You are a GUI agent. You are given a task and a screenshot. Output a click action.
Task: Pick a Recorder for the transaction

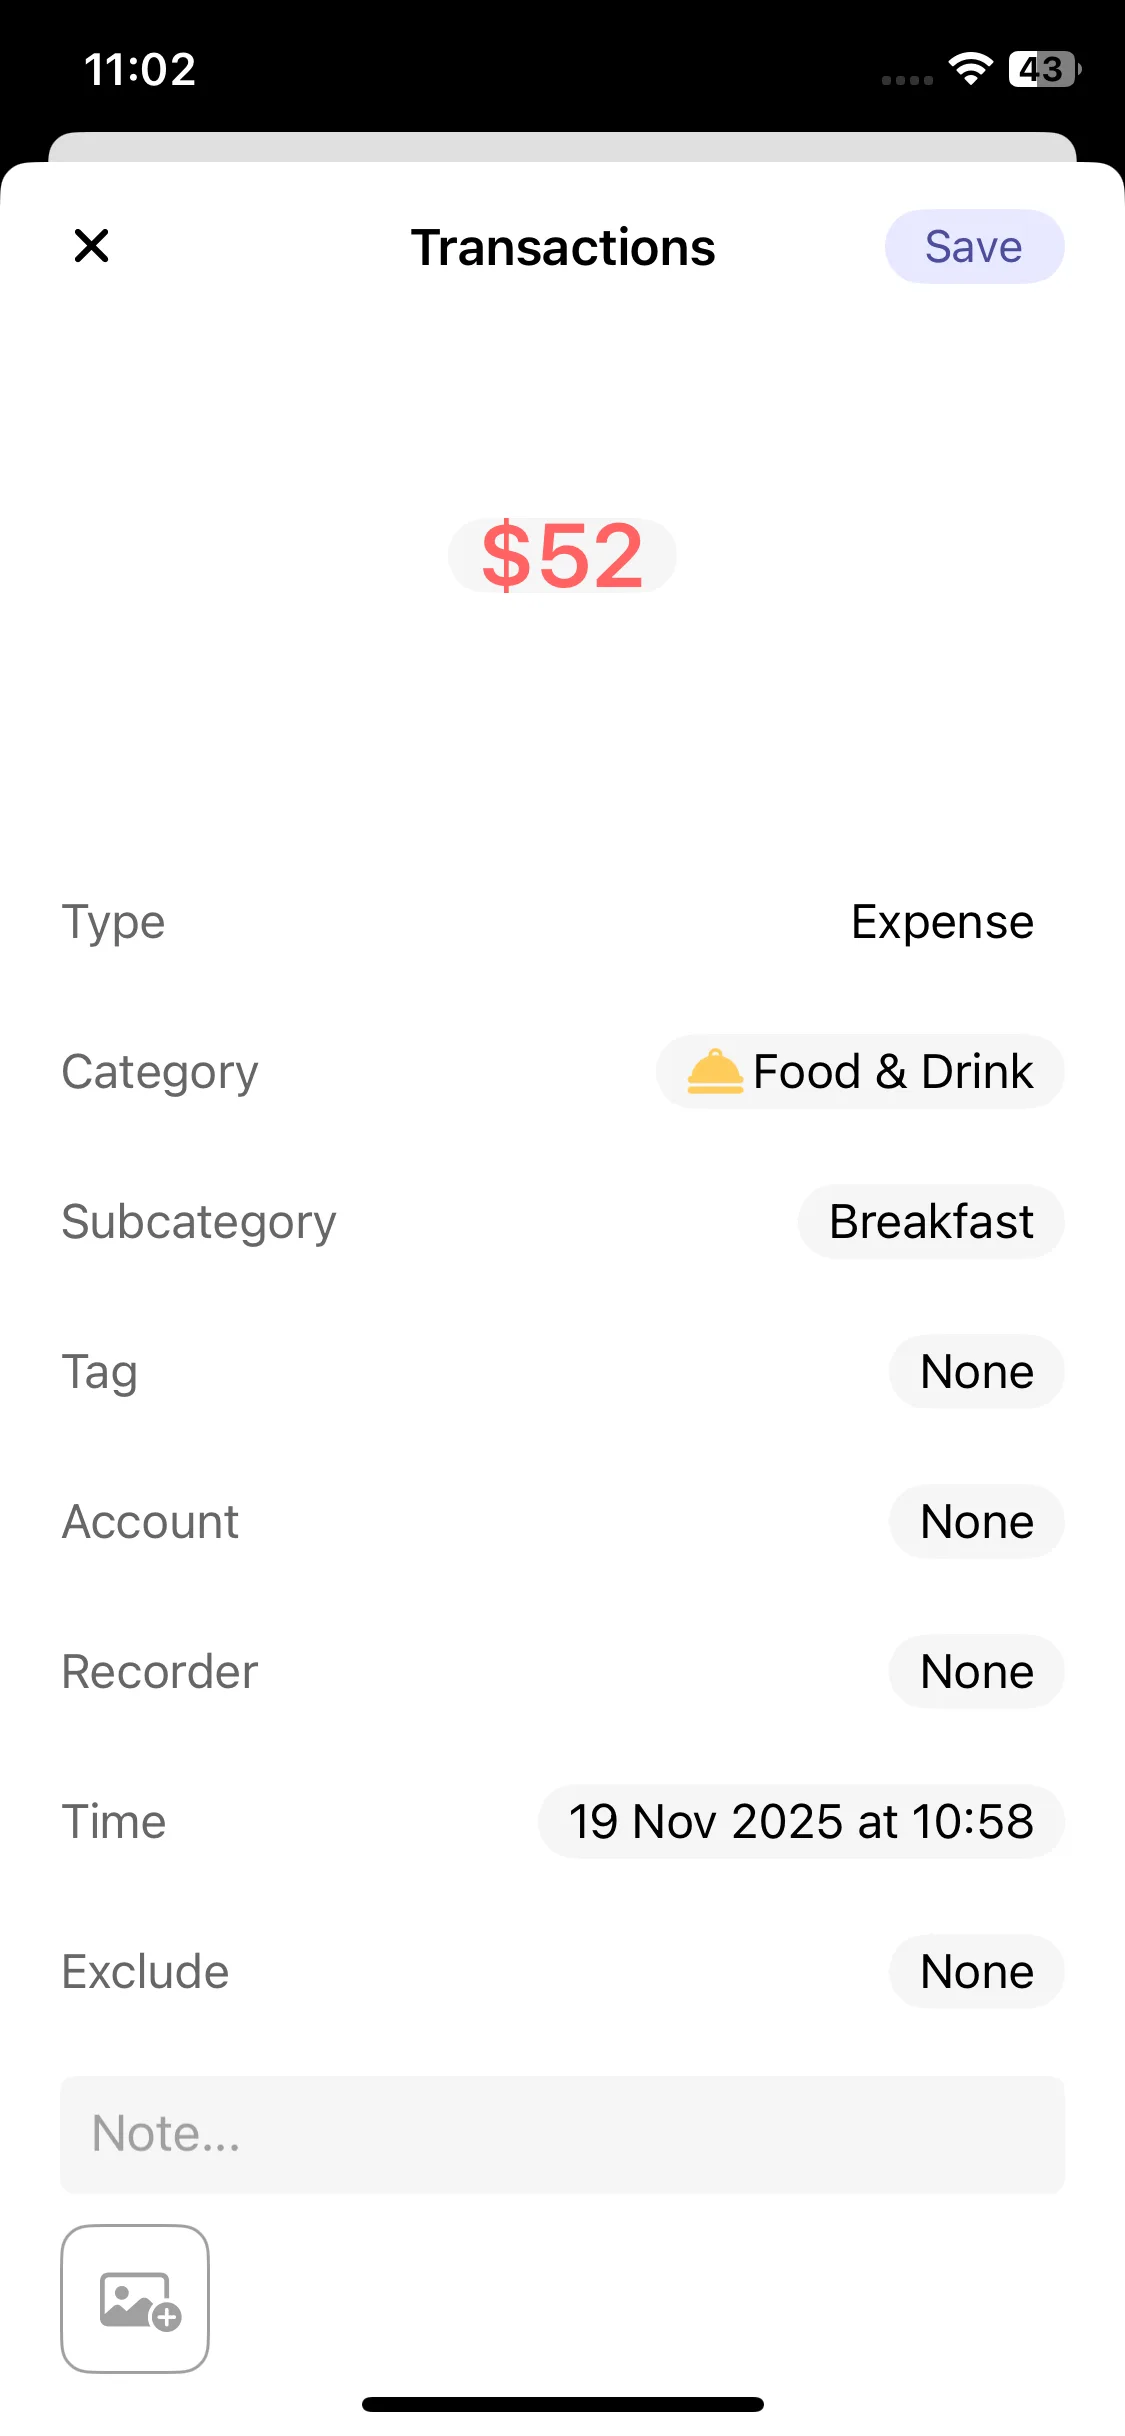point(976,1672)
